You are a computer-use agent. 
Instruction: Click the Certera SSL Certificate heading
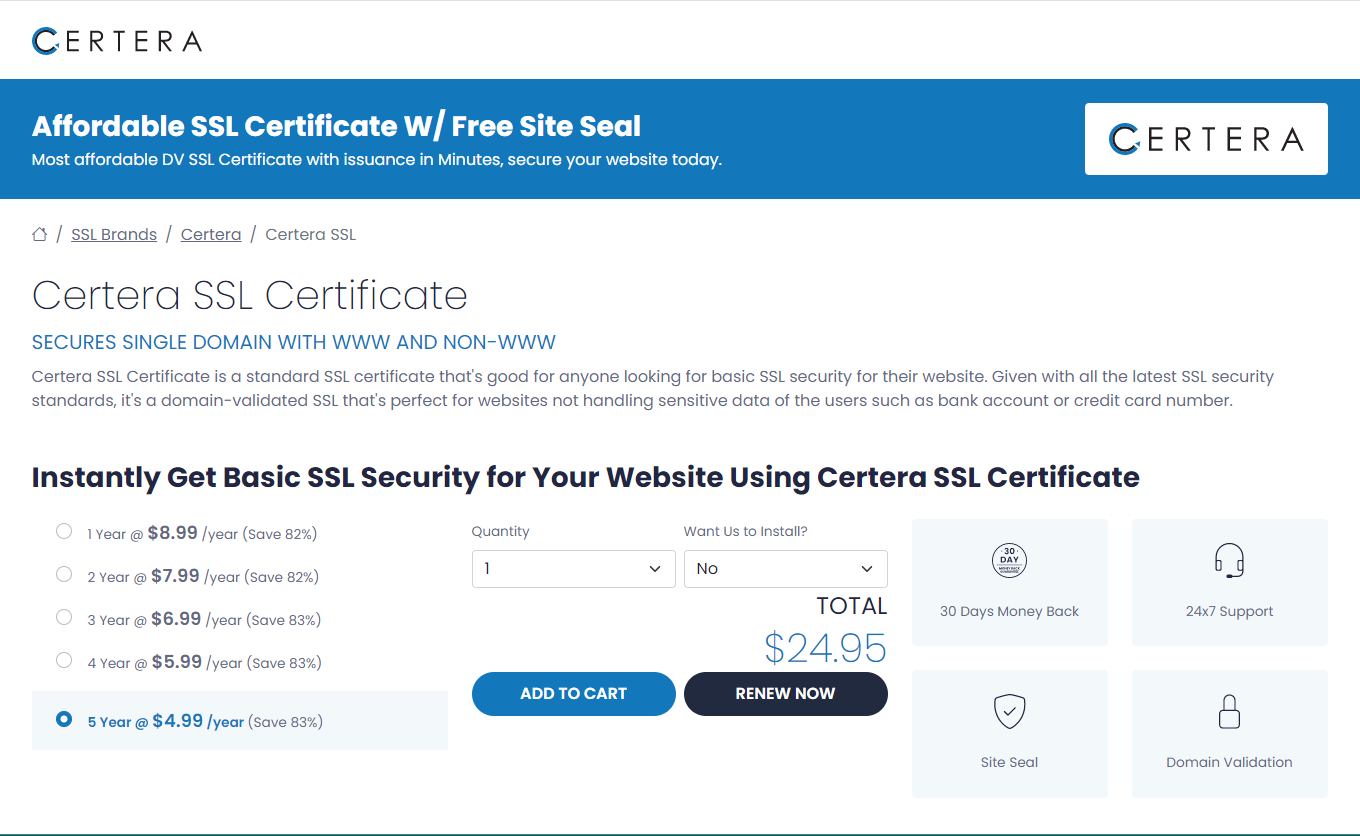tap(250, 296)
